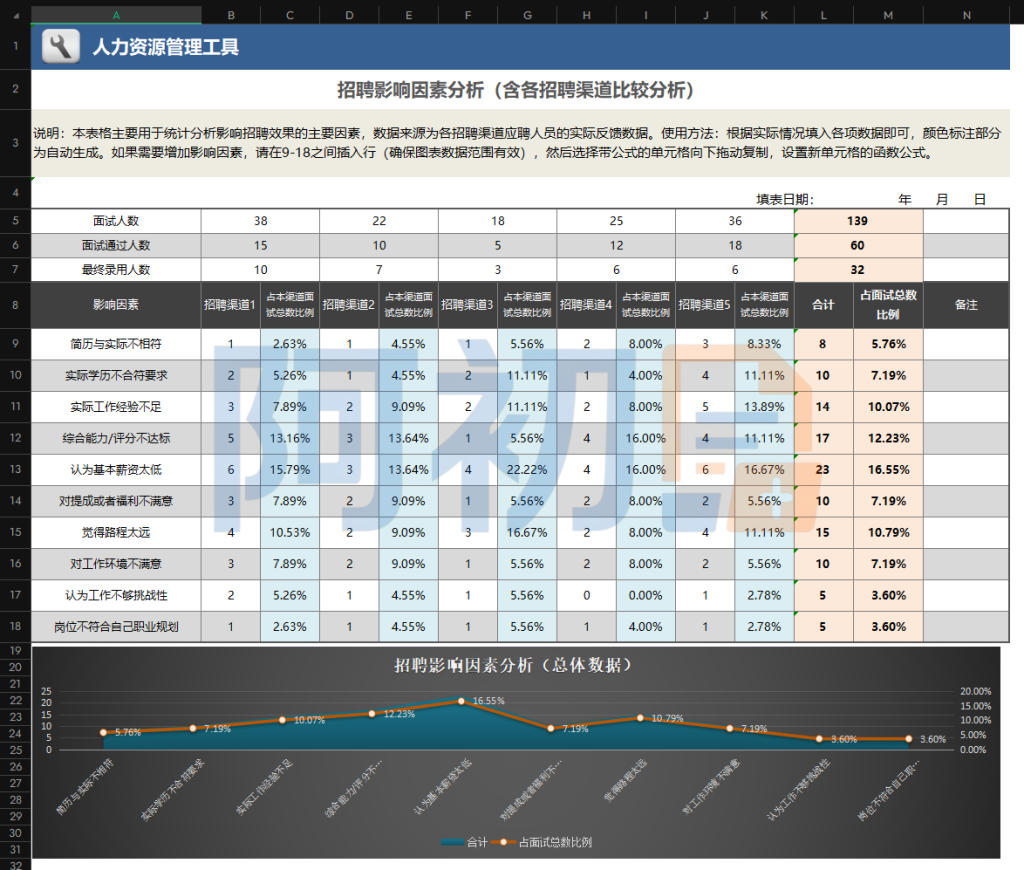Click the 实际工作经验不足 row label
The height and width of the screenshot is (870, 1024).
click(x=116, y=407)
